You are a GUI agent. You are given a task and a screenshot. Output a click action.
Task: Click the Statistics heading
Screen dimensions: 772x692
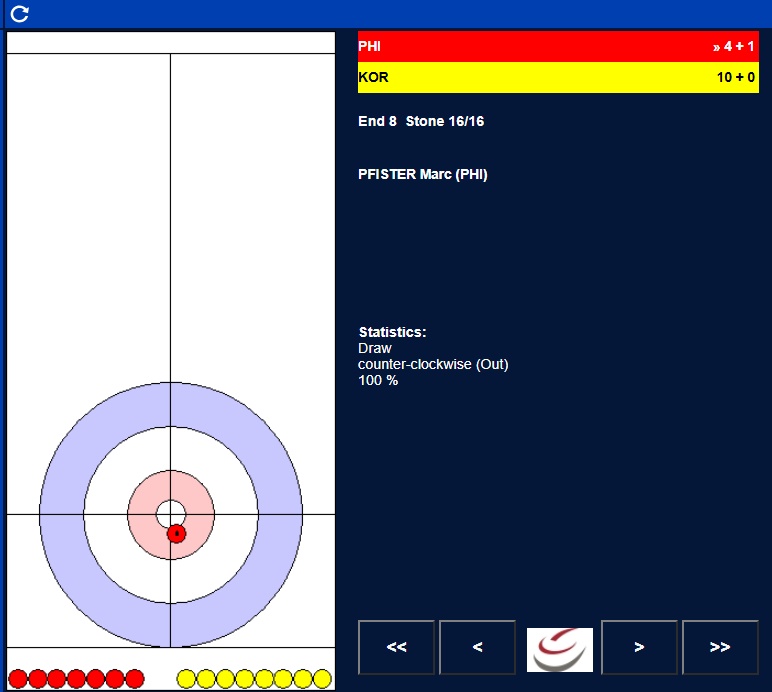pos(392,332)
